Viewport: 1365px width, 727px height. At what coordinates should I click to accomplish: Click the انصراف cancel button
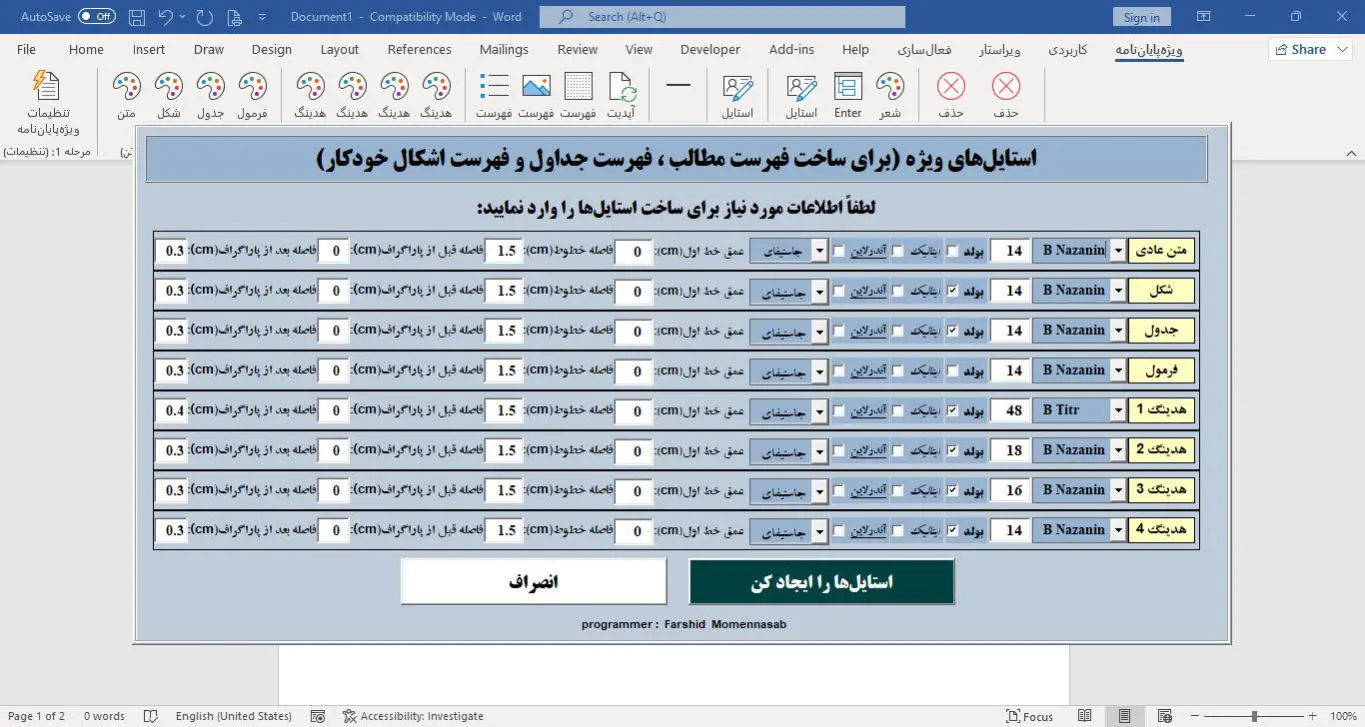pos(534,581)
